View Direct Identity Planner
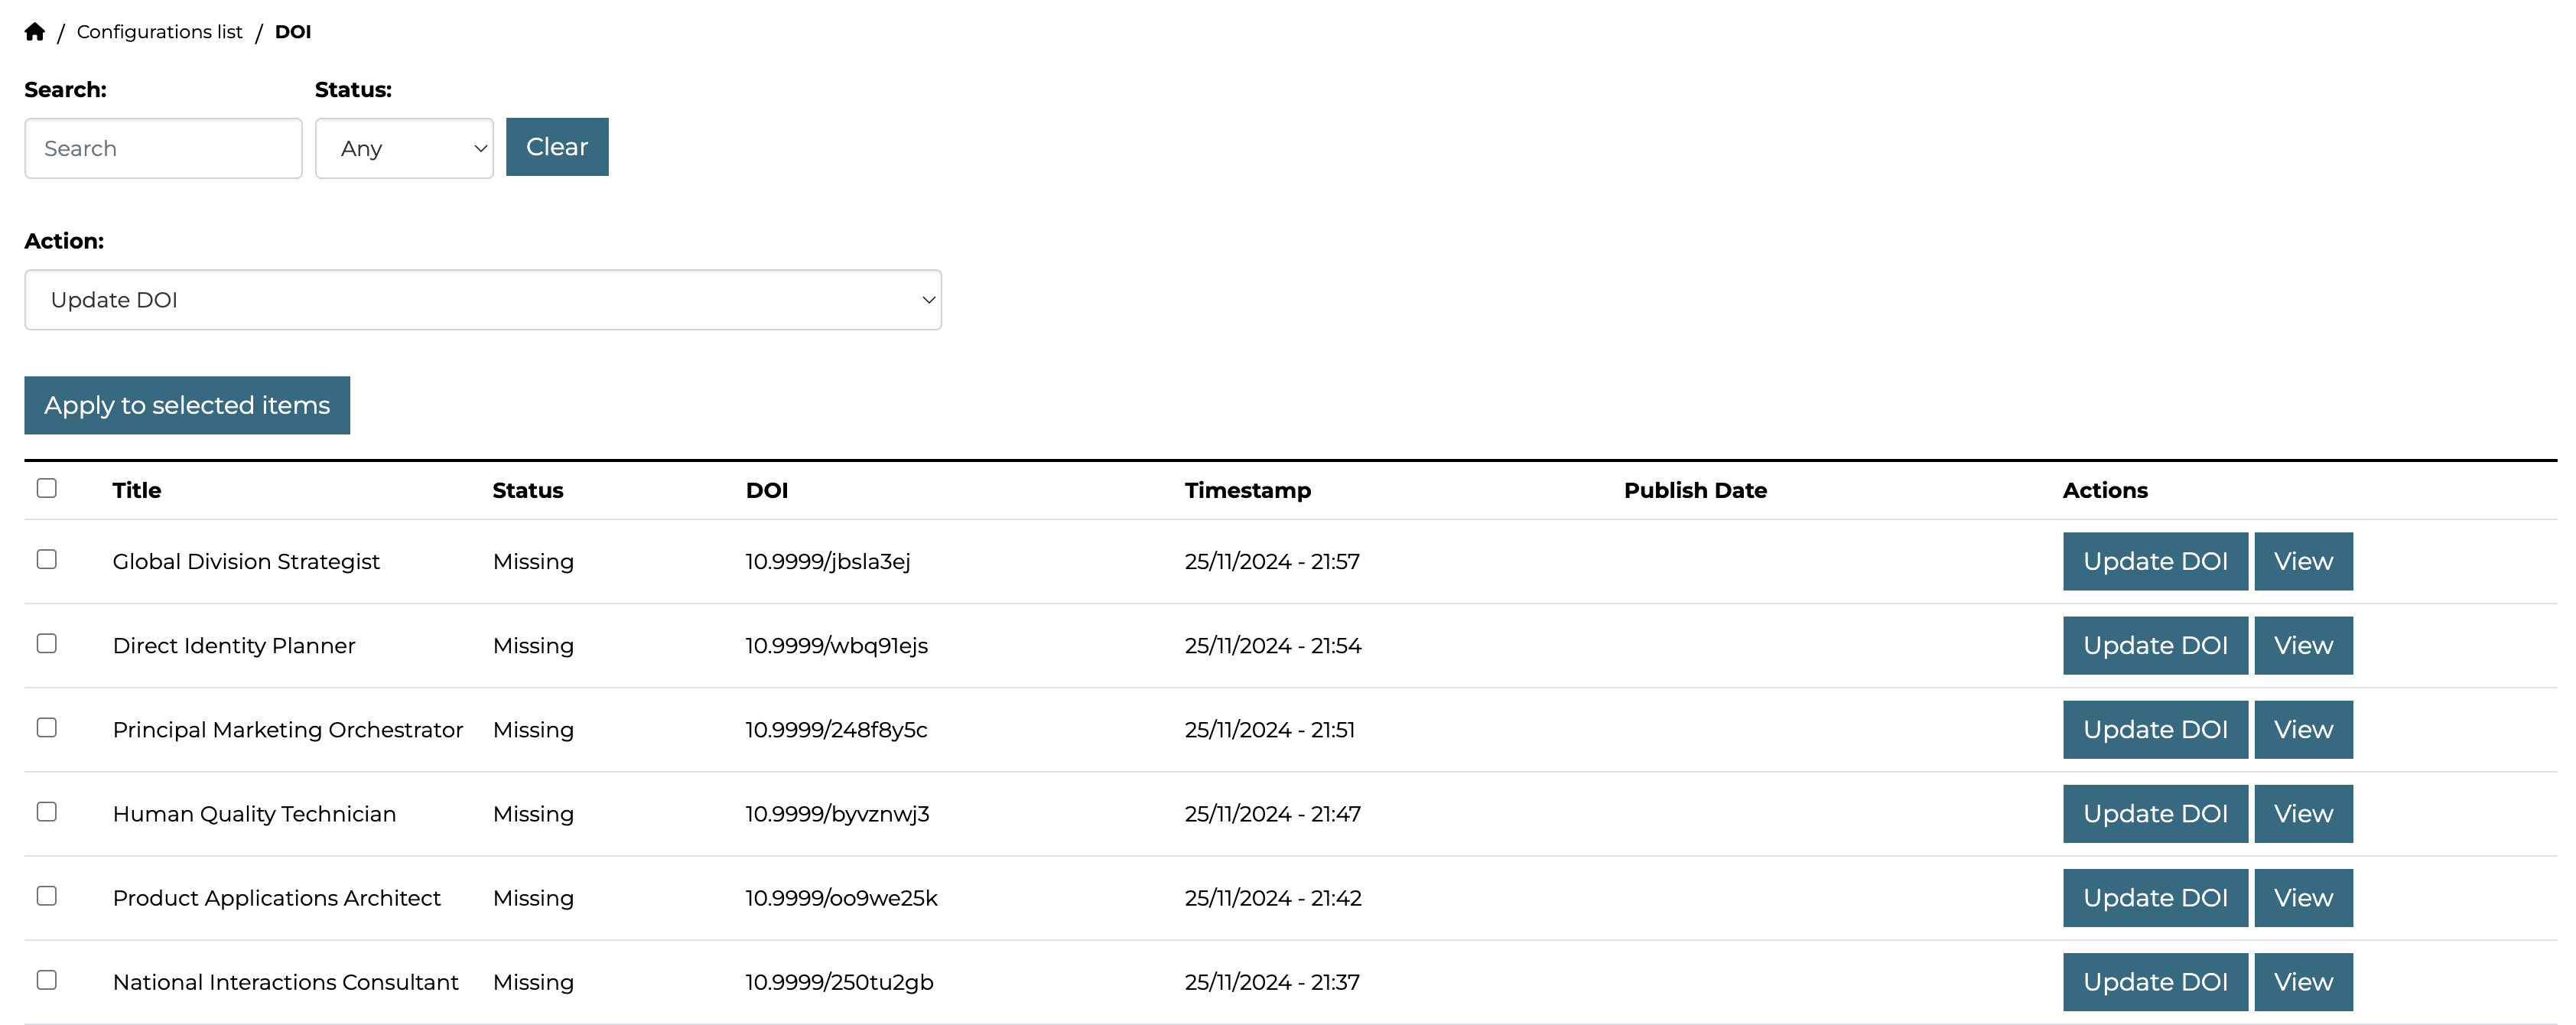2576x1025 pixels. click(x=2303, y=645)
